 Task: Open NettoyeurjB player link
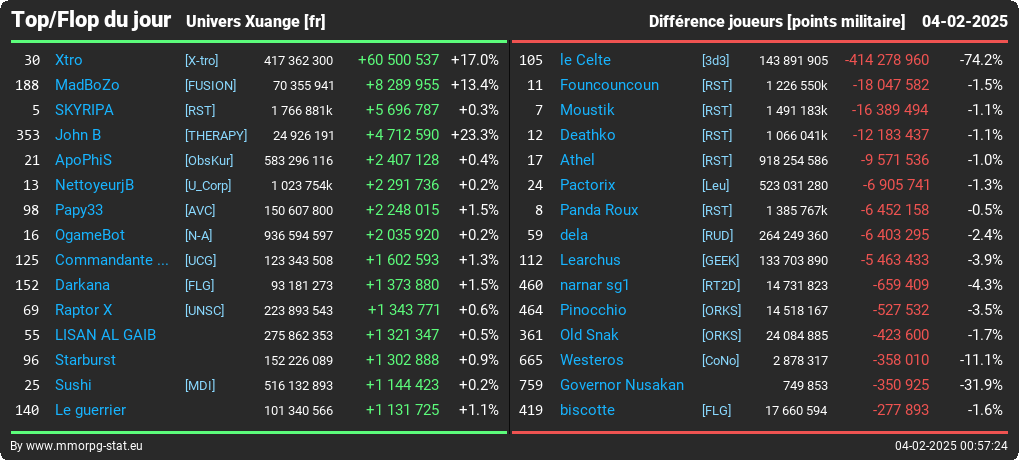coord(94,185)
